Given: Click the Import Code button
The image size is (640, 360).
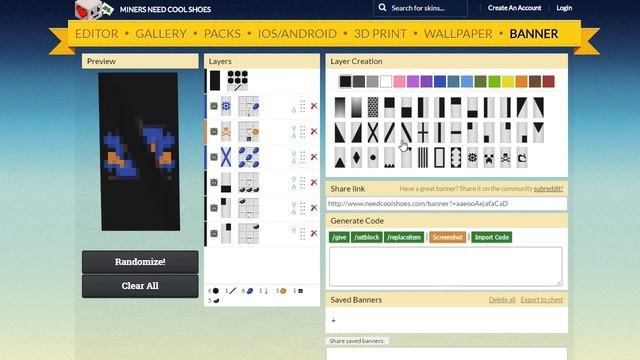Looking at the screenshot, I should pos(491,237).
